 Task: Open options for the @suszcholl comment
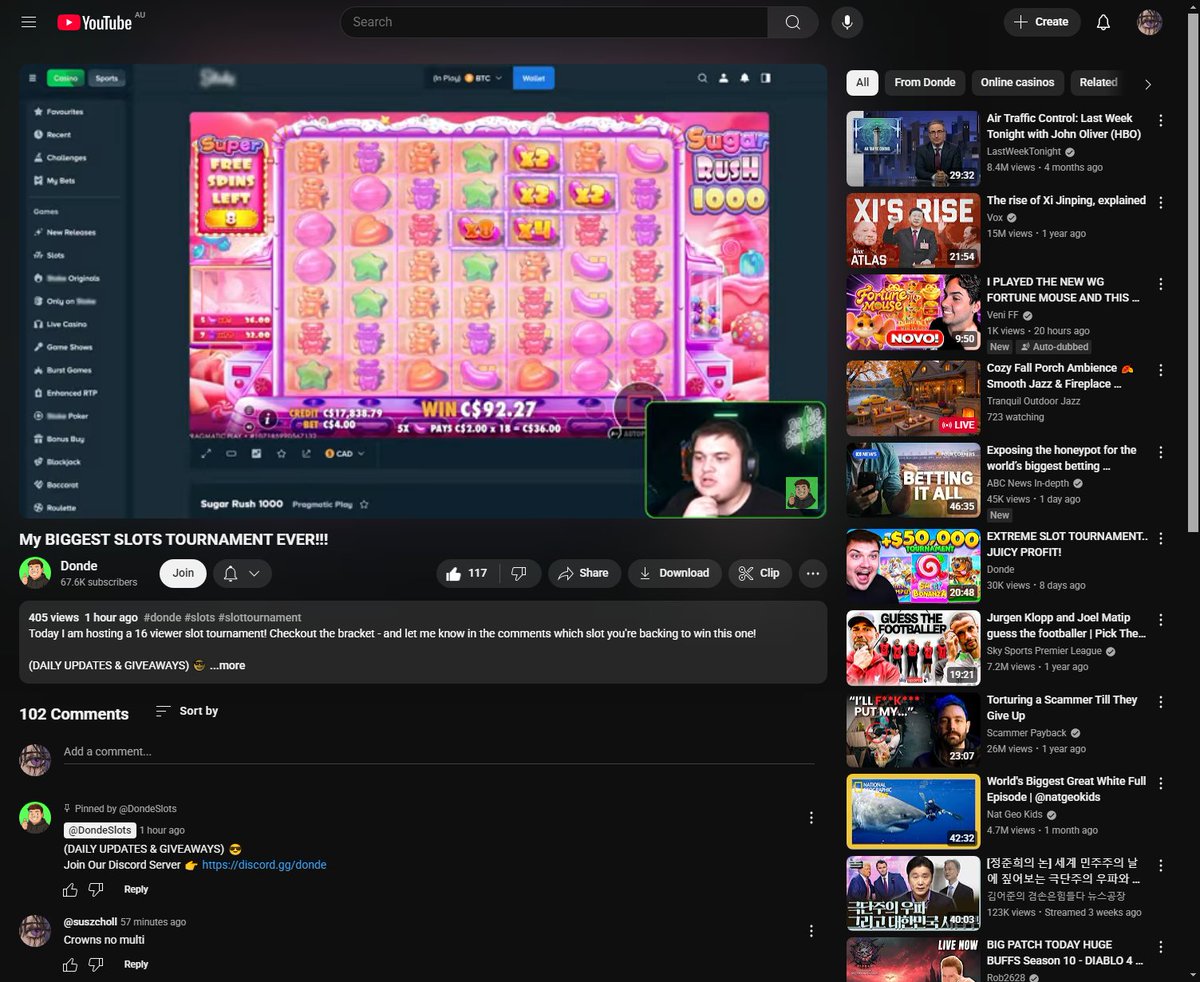(811, 930)
